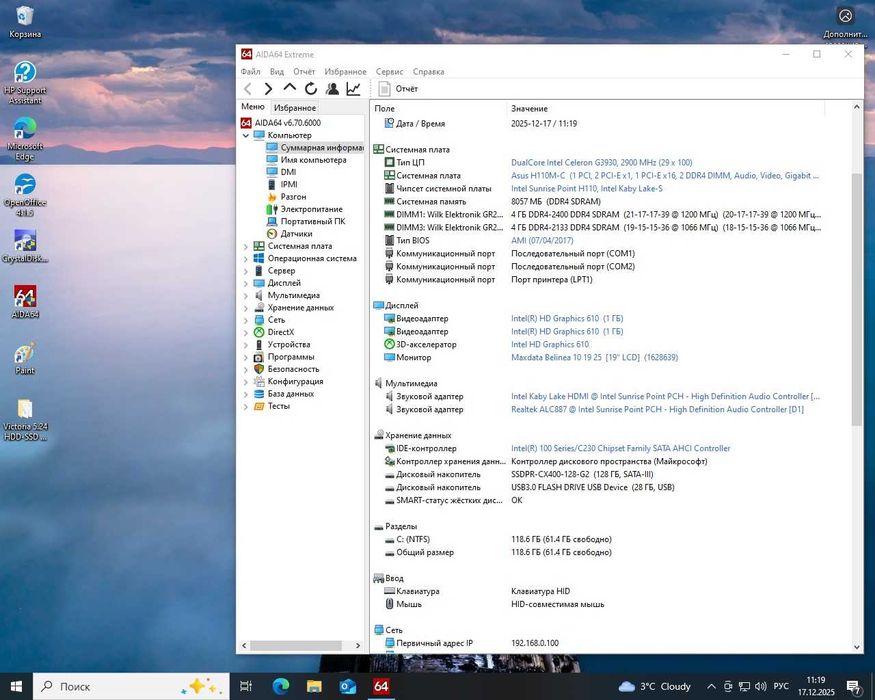The width and height of the screenshot is (875, 700).
Task: Click the Forward navigation arrow in toolbar
Action: 268,89
